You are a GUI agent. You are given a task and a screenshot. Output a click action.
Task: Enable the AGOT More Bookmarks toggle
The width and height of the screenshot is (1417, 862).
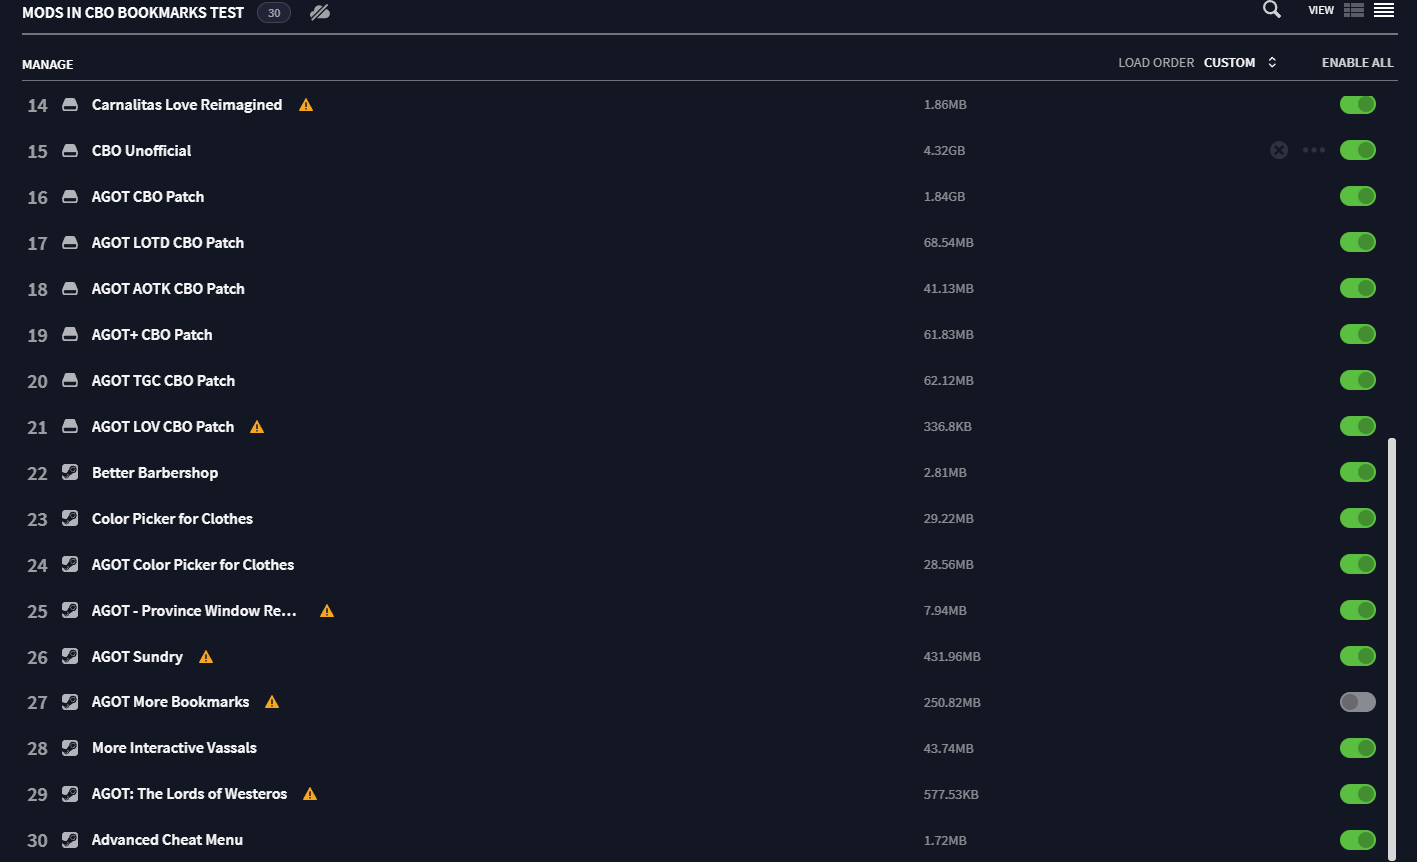tap(1358, 702)
